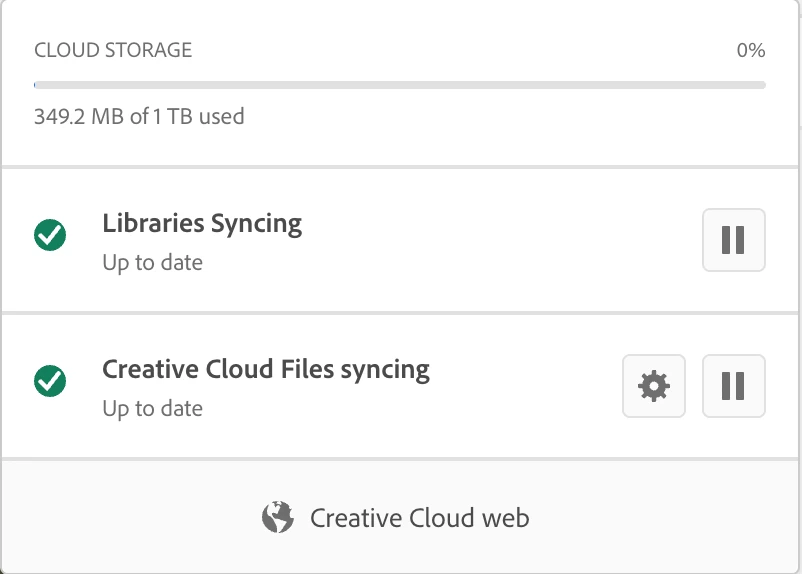Screen dimensions: 802x574
Task: Click the cloud storage usage progress bar
Action: pyautogui.click(x=400, y=85)
